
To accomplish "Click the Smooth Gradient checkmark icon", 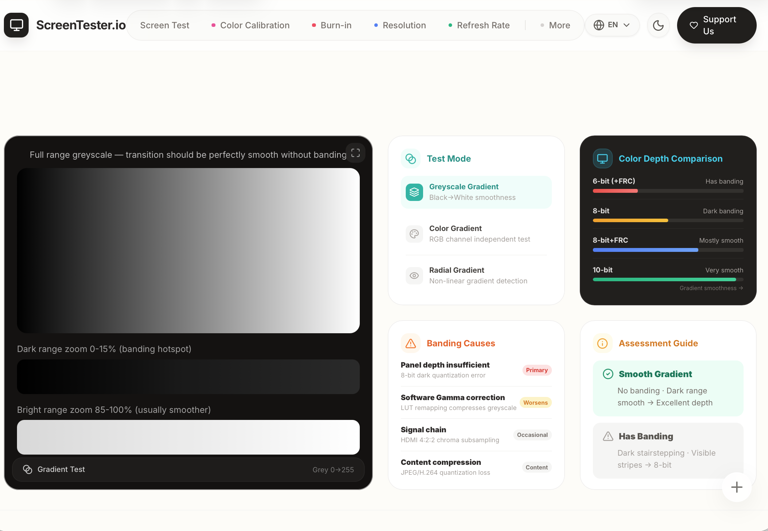I will tap(608, 374).
